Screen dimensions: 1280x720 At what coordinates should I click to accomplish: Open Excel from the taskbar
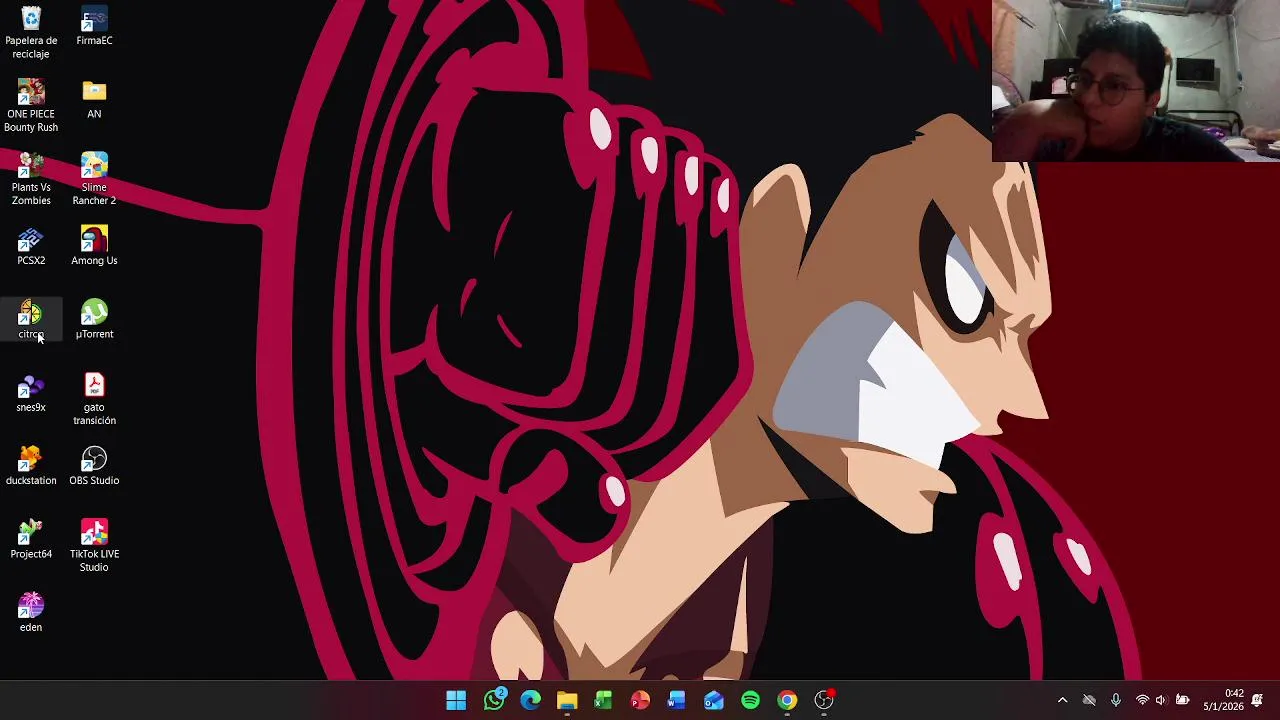tap(603, 700)
